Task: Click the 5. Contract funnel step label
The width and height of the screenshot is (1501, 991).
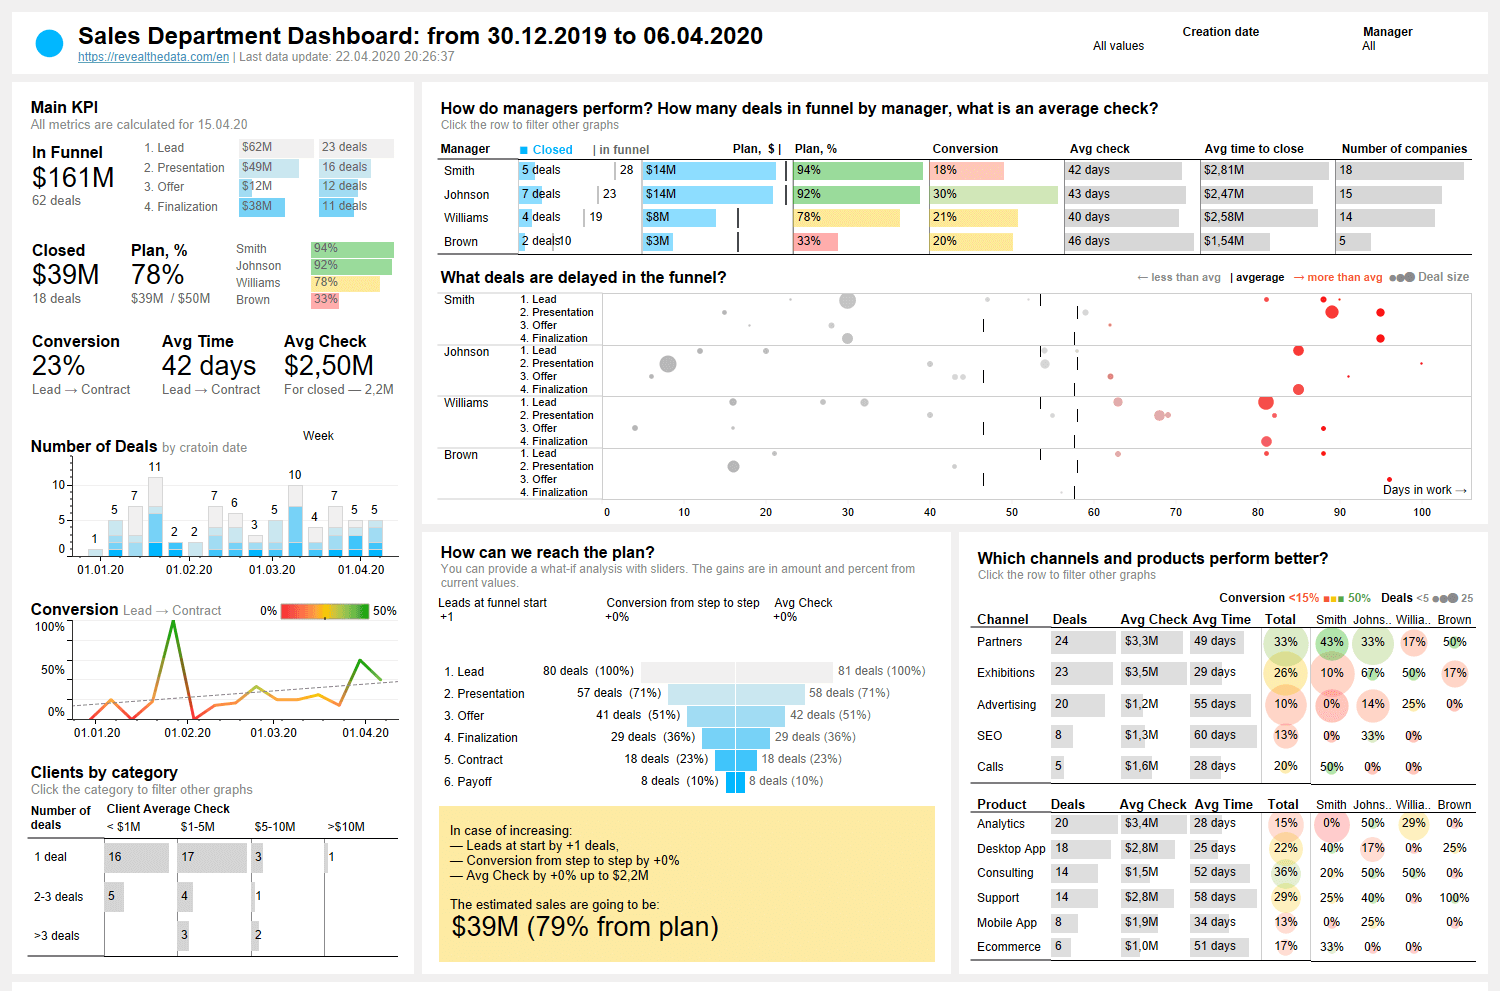Action: click(473, 760)
